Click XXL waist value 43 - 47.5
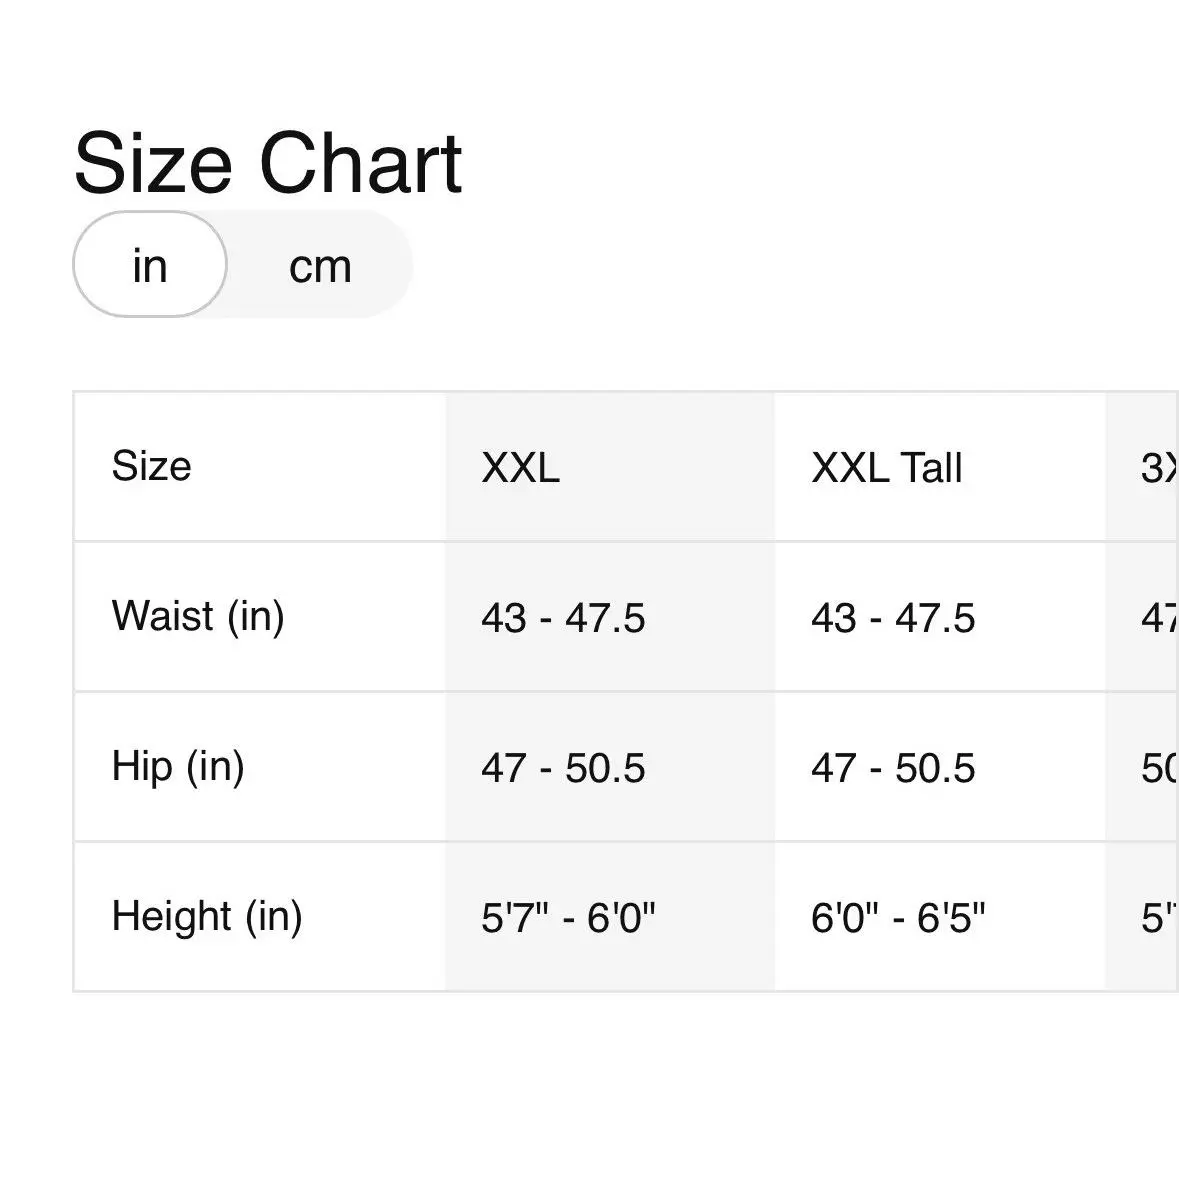 (563, 618)
